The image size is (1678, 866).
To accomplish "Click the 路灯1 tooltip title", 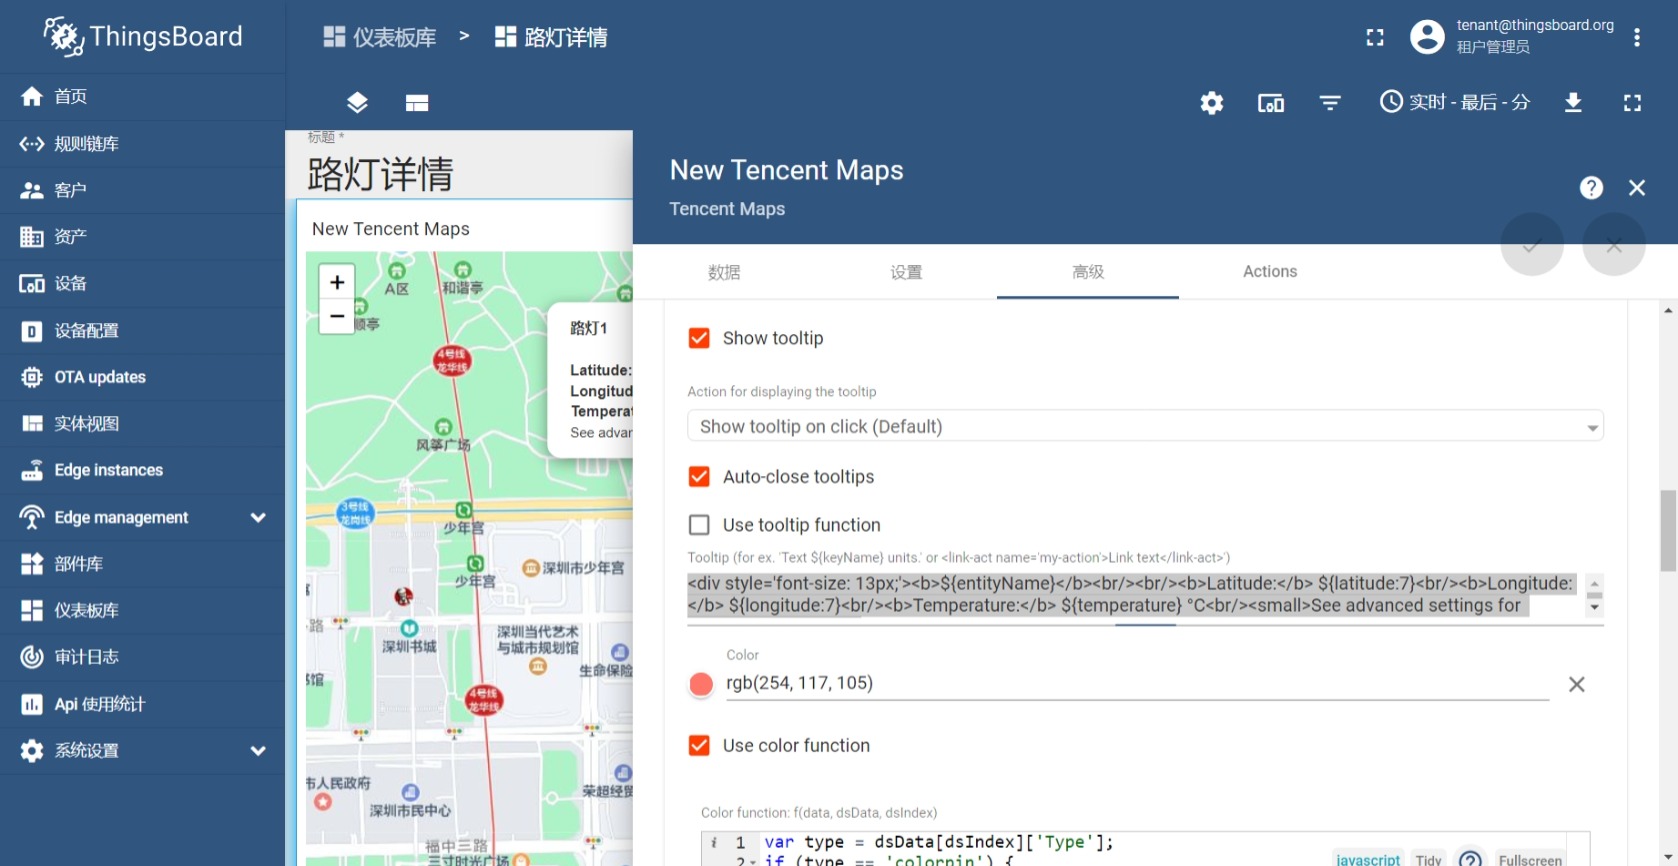I will pyautogui.click(x=589, y=328).
